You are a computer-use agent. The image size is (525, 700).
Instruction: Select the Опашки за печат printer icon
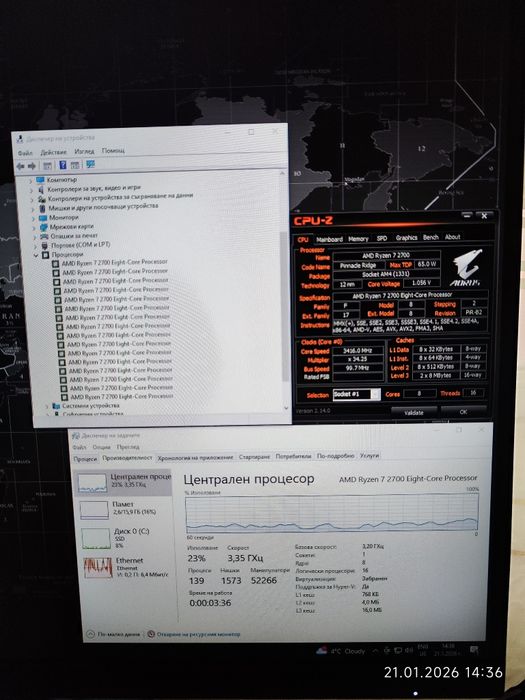(x=44, y=236)
